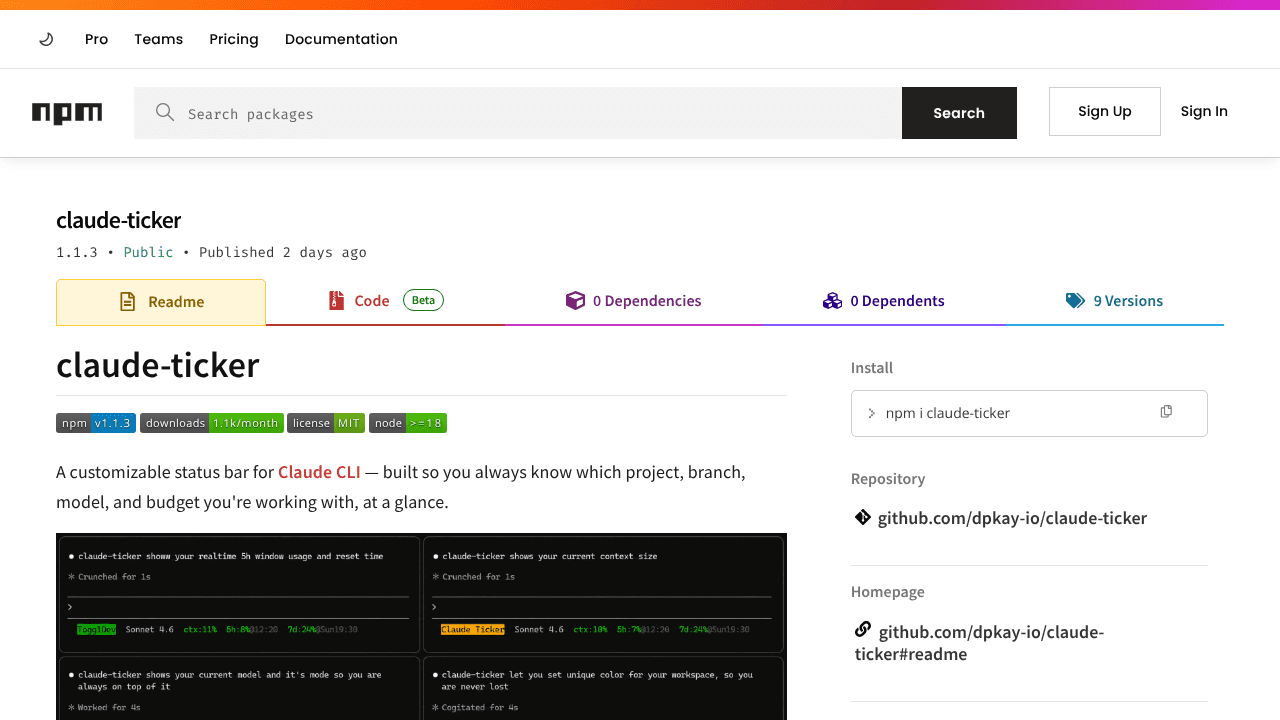Screen dimensions: 1280x720
Task: Select the Readme tab
Action: [x=161, y=302]
